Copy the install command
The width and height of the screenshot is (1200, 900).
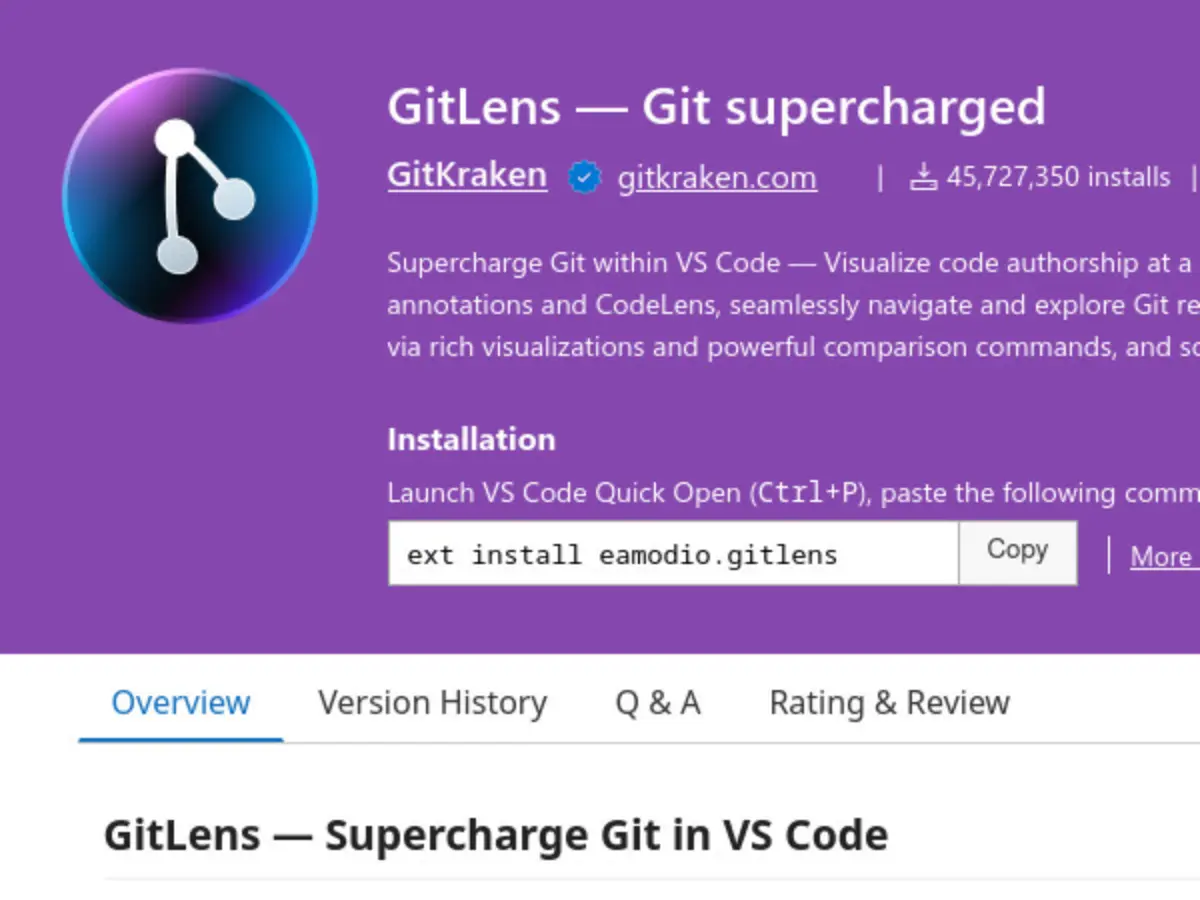(x=1016, y=551)
